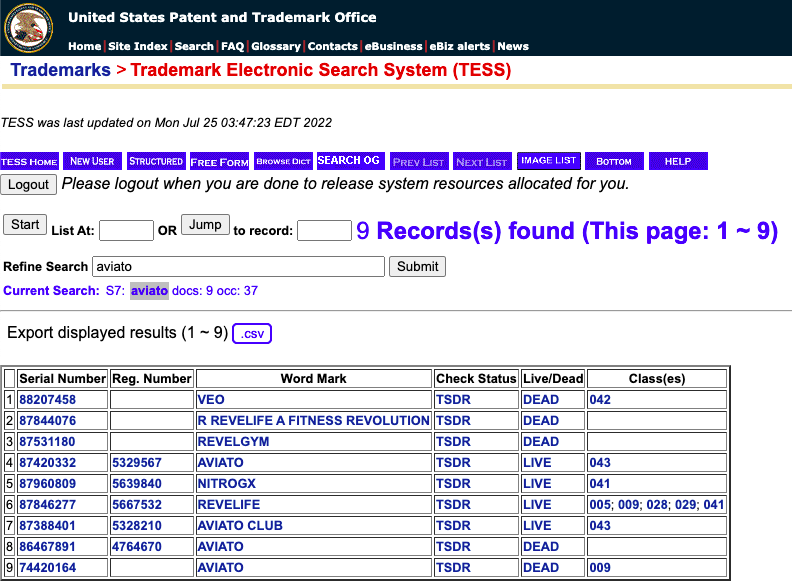Focus the to record input field
Image resolution: width=792 pixels, height=587 pixels.
click(x=324, y=230)
